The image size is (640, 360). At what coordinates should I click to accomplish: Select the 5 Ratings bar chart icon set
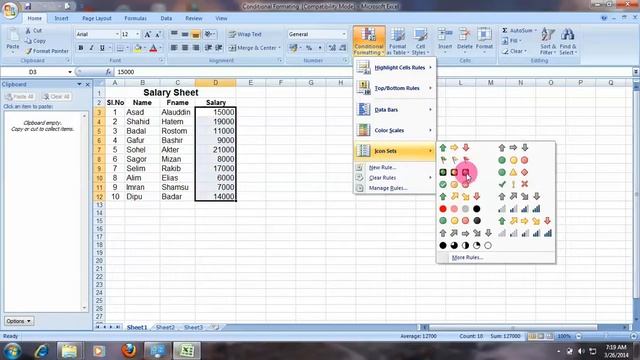pyautogui.click(x=525, y=233)
